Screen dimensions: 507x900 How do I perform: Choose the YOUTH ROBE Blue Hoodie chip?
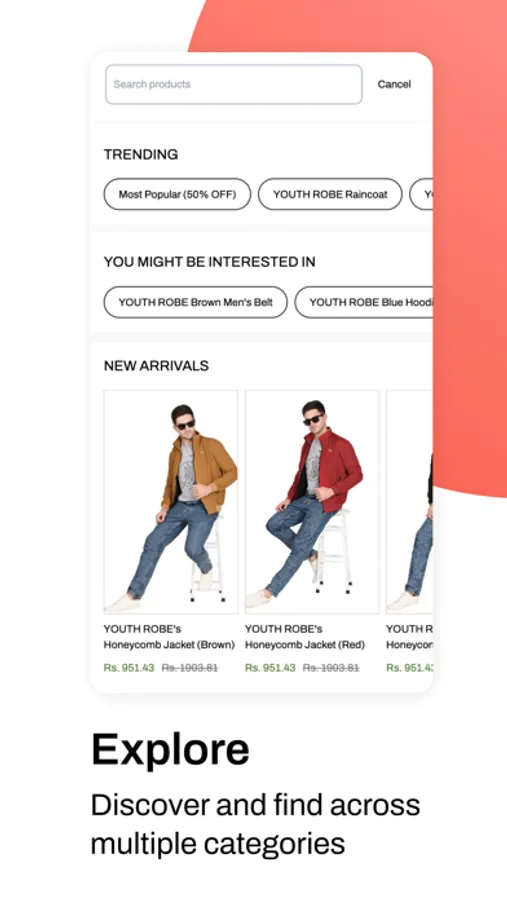[363, 302]
